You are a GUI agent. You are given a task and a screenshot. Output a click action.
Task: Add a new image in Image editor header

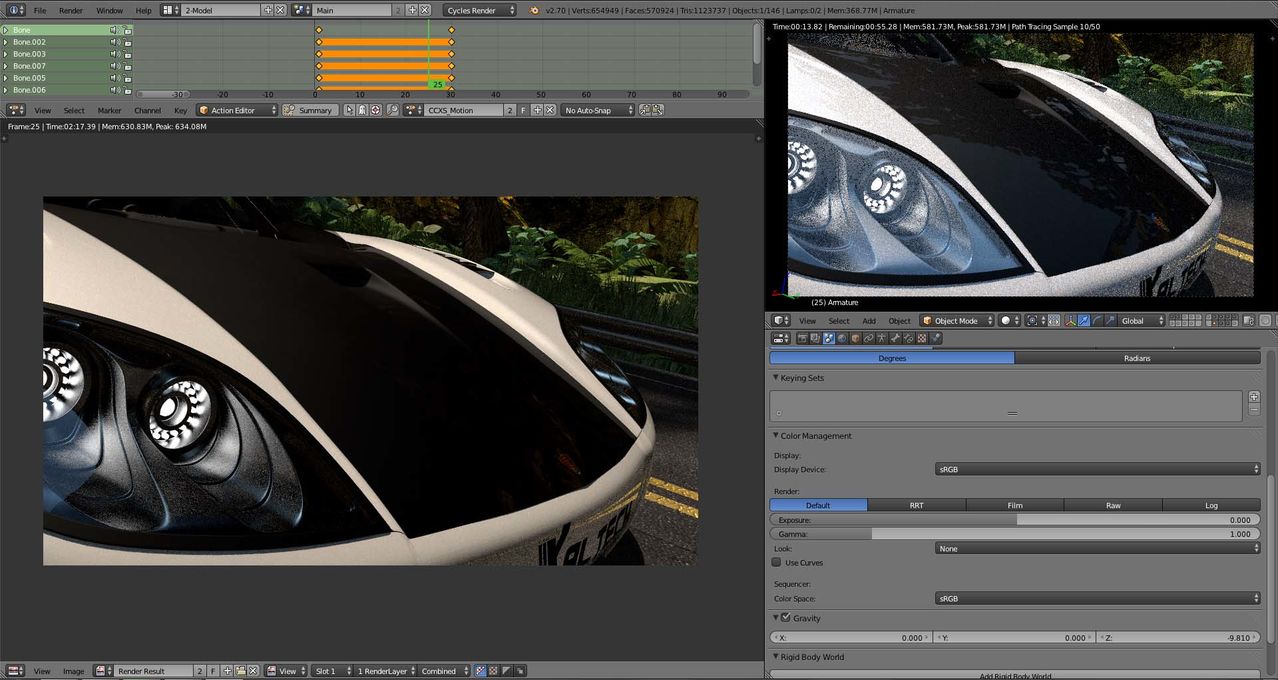pyautogui.click(x=227, y=671)
